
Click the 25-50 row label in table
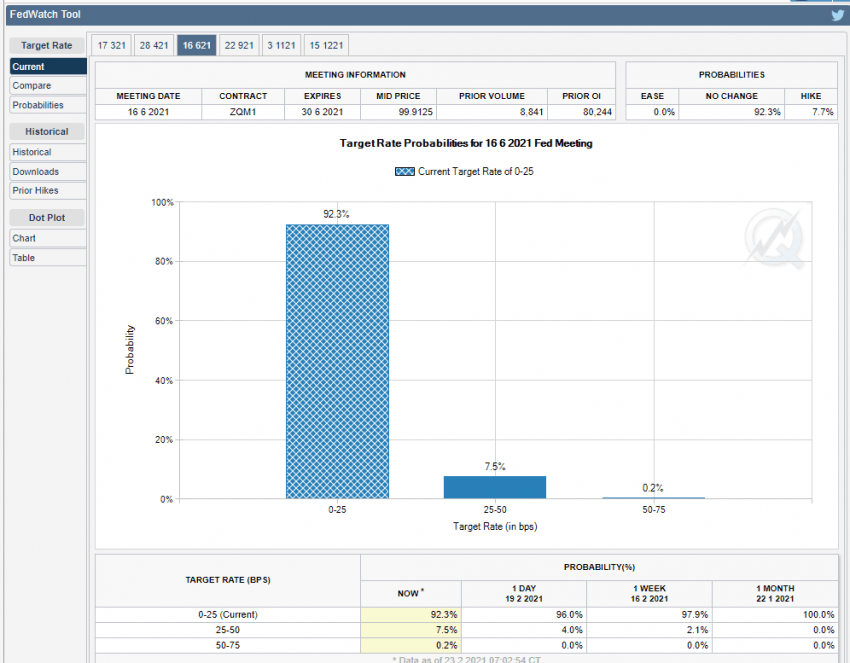(228, 630)
